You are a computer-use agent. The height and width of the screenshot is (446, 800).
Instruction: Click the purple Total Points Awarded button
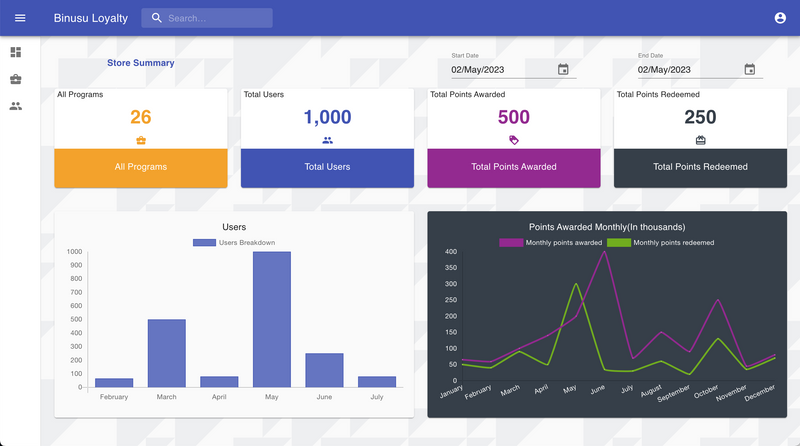(x=514, y=167)
